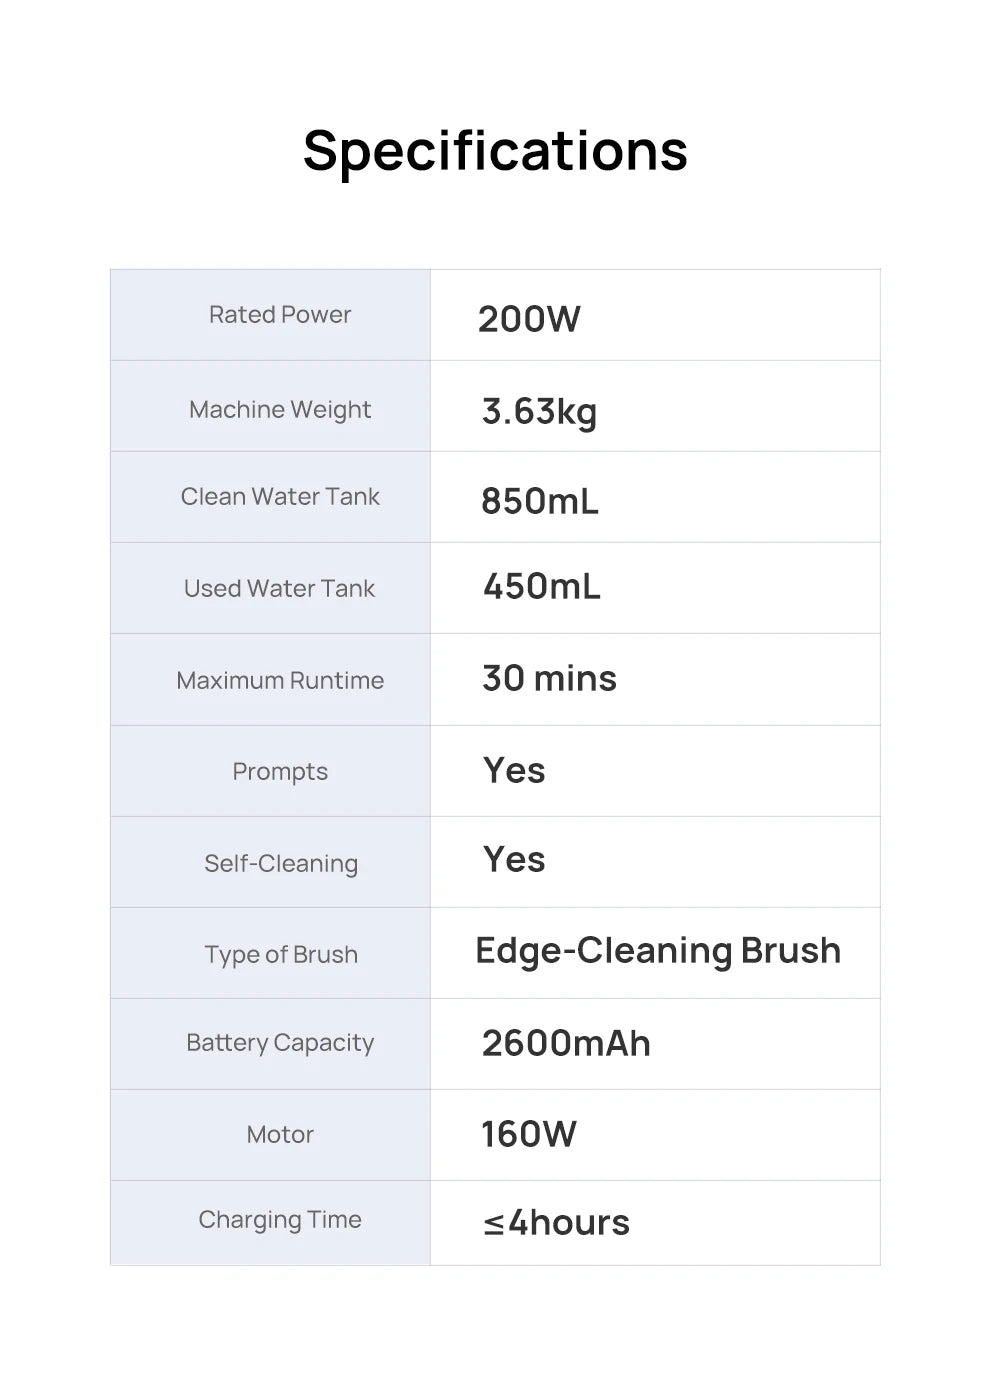Viewport: 990px width, 1387px height.
Task: Select the Maximum Runtime label
Action: [280, 681]
